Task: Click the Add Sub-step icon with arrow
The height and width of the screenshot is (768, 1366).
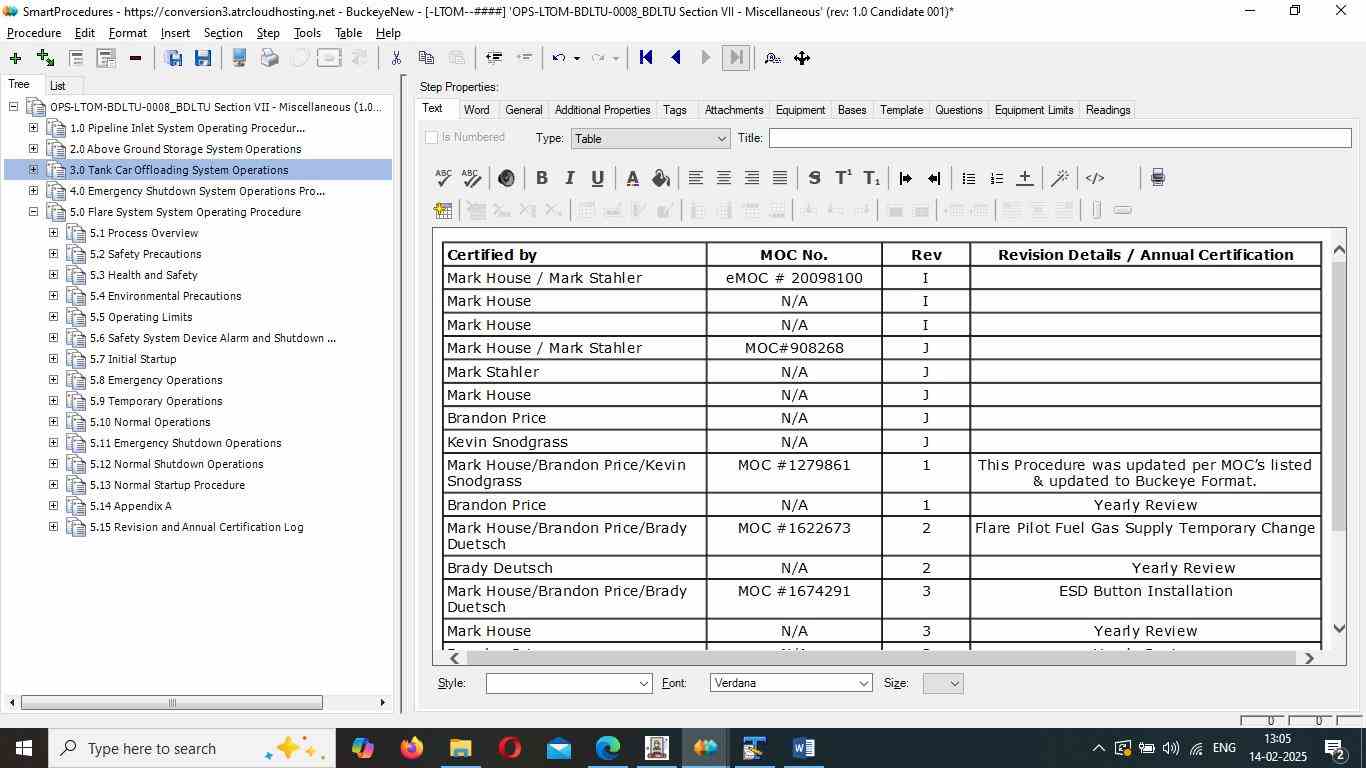Action: (x=45, y=58)
